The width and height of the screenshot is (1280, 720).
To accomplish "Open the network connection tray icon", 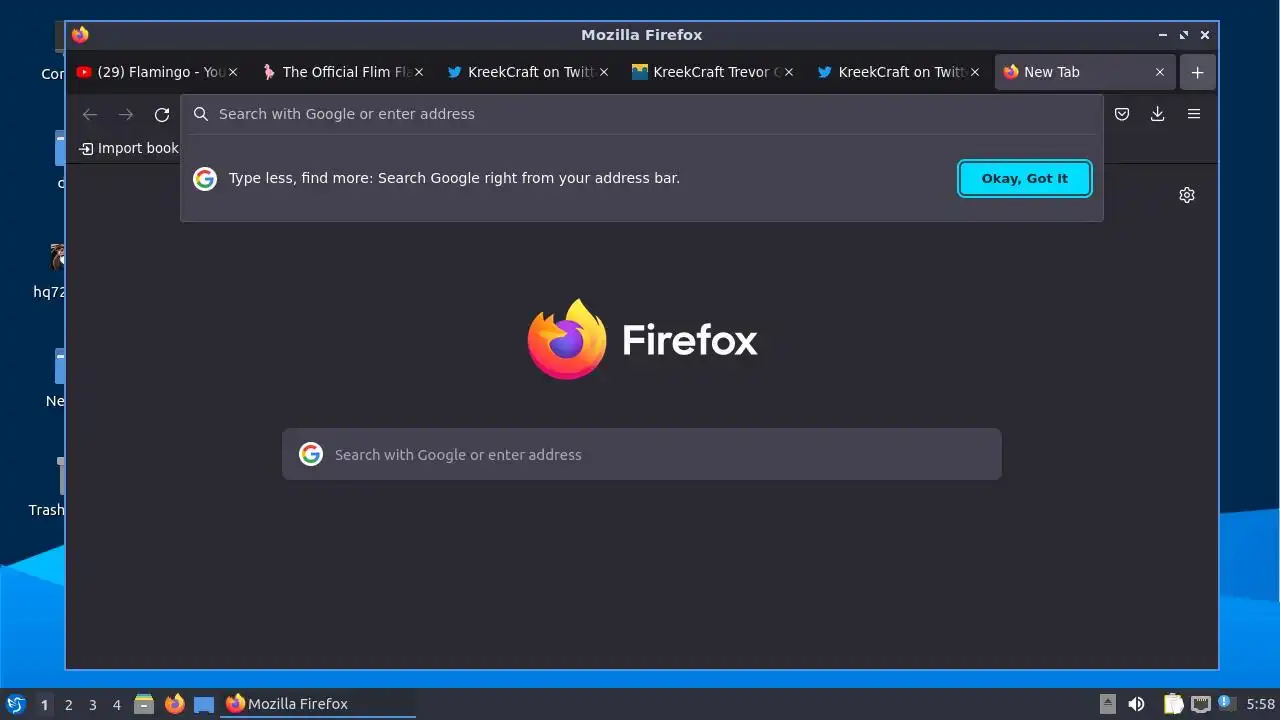I will [1201, 704].
